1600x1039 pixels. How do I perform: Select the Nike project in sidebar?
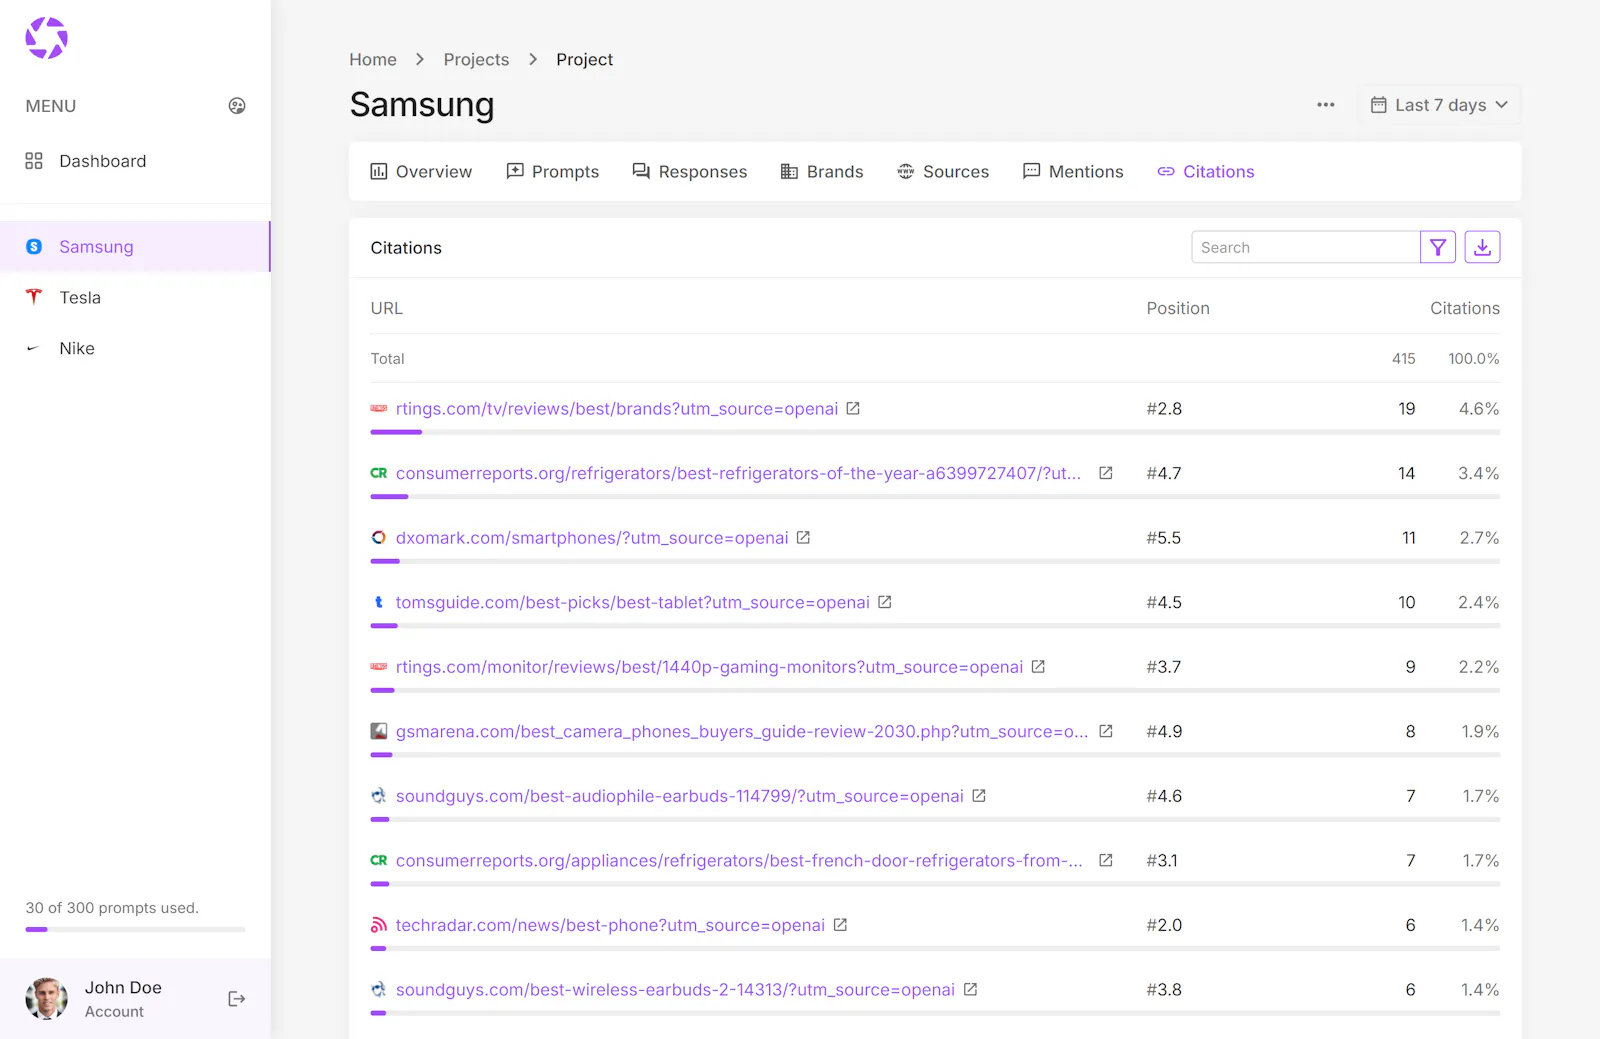pos(135,349)
